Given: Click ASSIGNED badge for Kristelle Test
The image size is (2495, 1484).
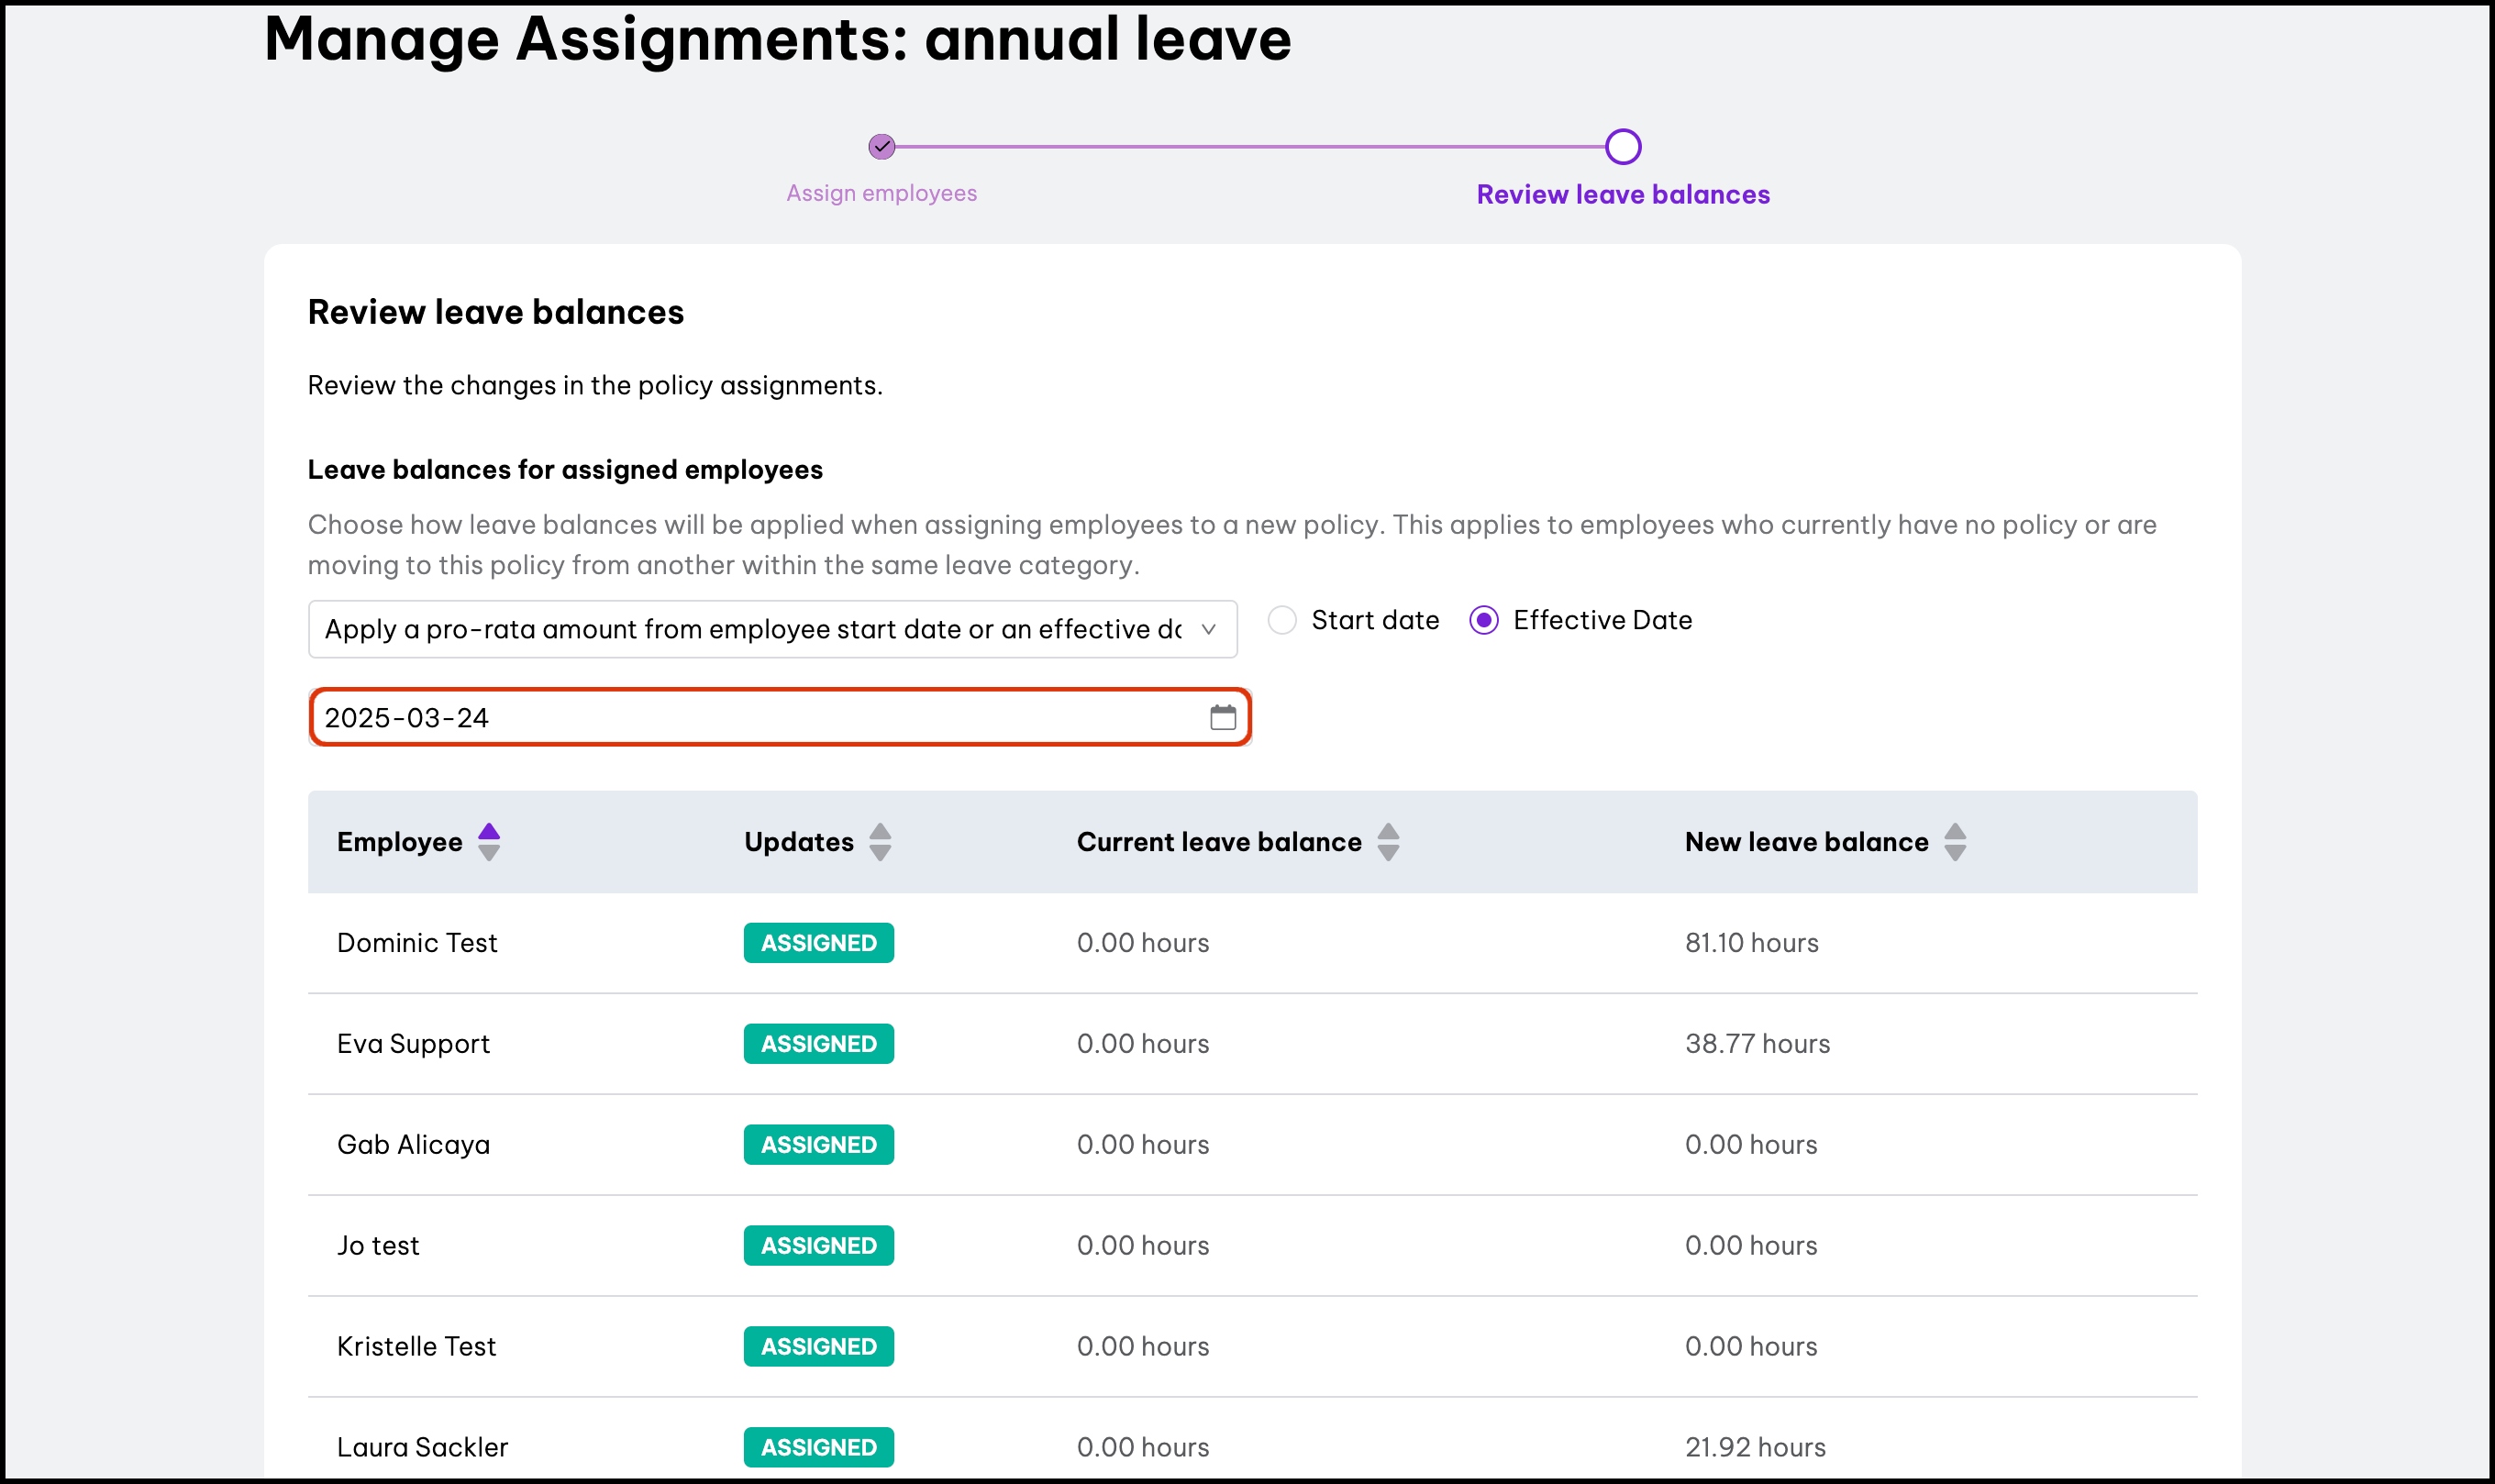Looking at the screenshot, I should coord(818,1346).
